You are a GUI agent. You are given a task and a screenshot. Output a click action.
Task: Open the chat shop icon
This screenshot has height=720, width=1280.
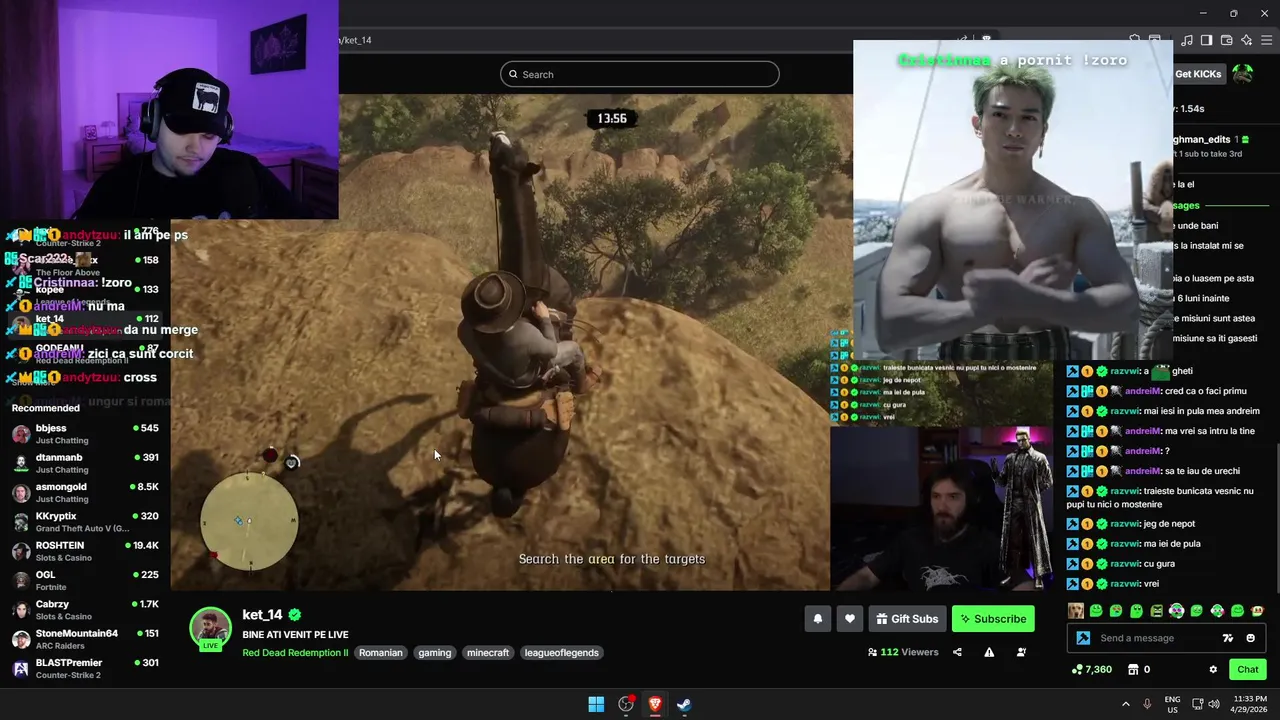tap(1133, 669)
